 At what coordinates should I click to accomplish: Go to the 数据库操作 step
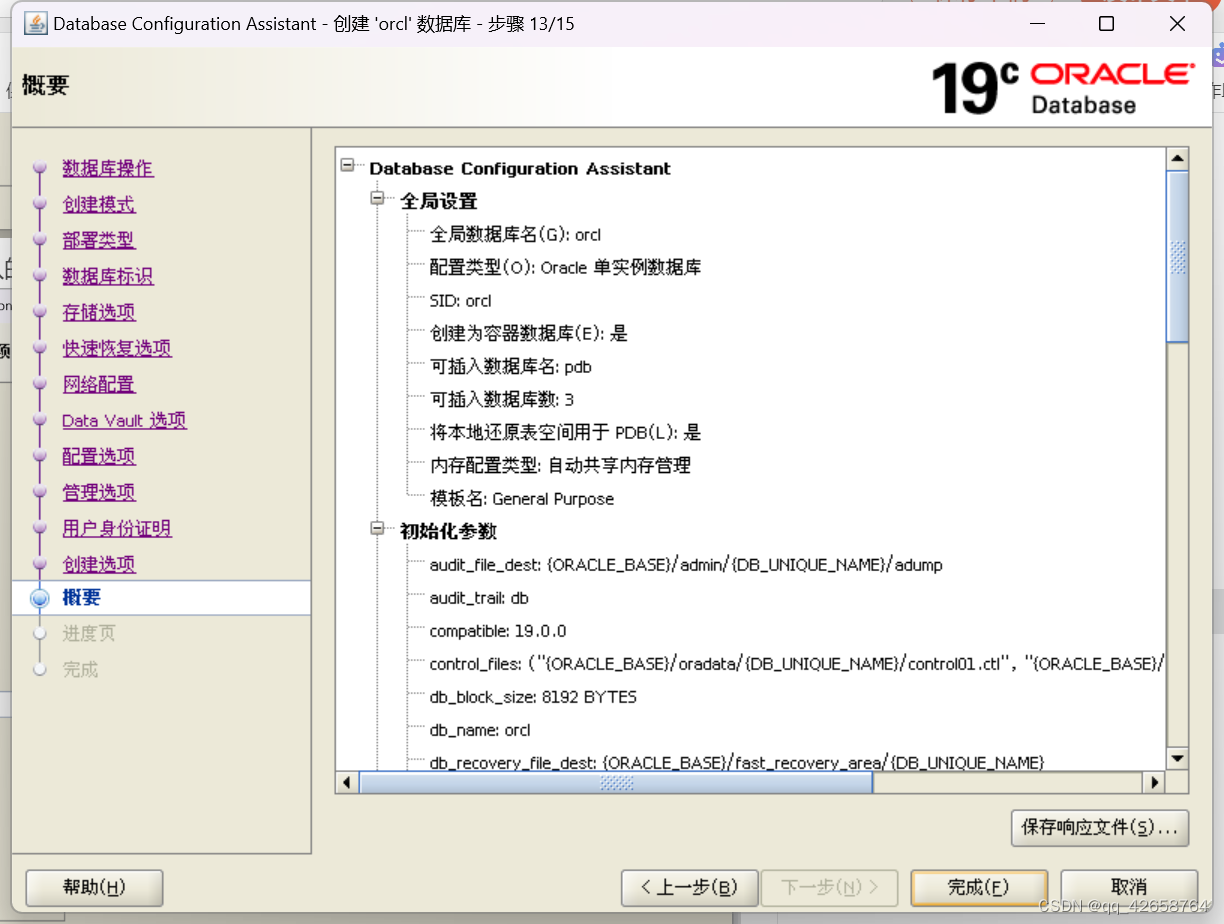[x=108, y=168]
